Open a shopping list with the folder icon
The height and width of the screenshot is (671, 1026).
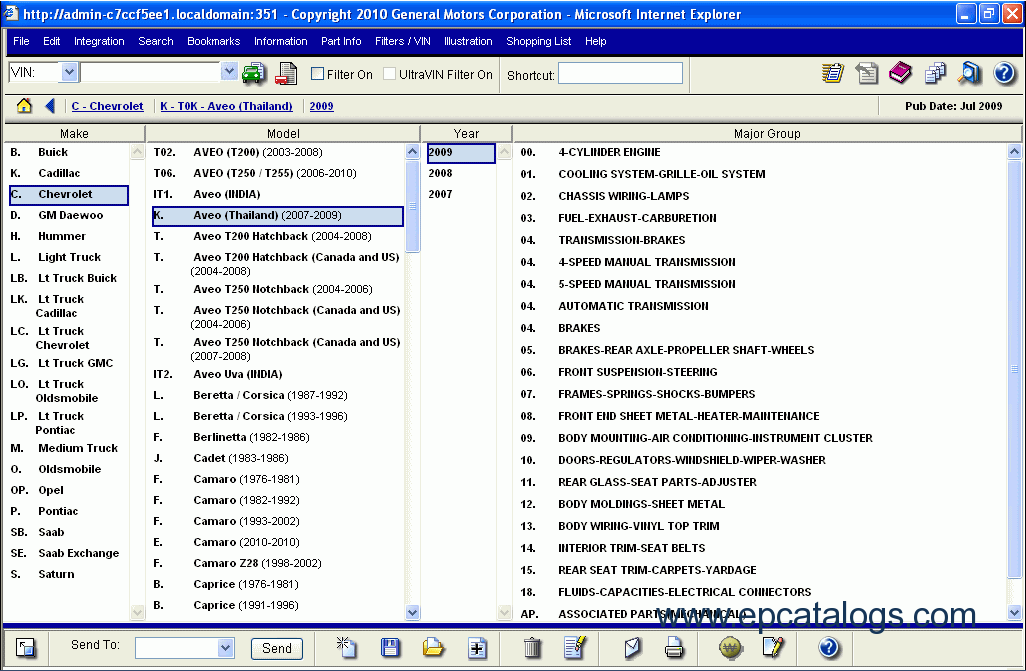(433, 648)
